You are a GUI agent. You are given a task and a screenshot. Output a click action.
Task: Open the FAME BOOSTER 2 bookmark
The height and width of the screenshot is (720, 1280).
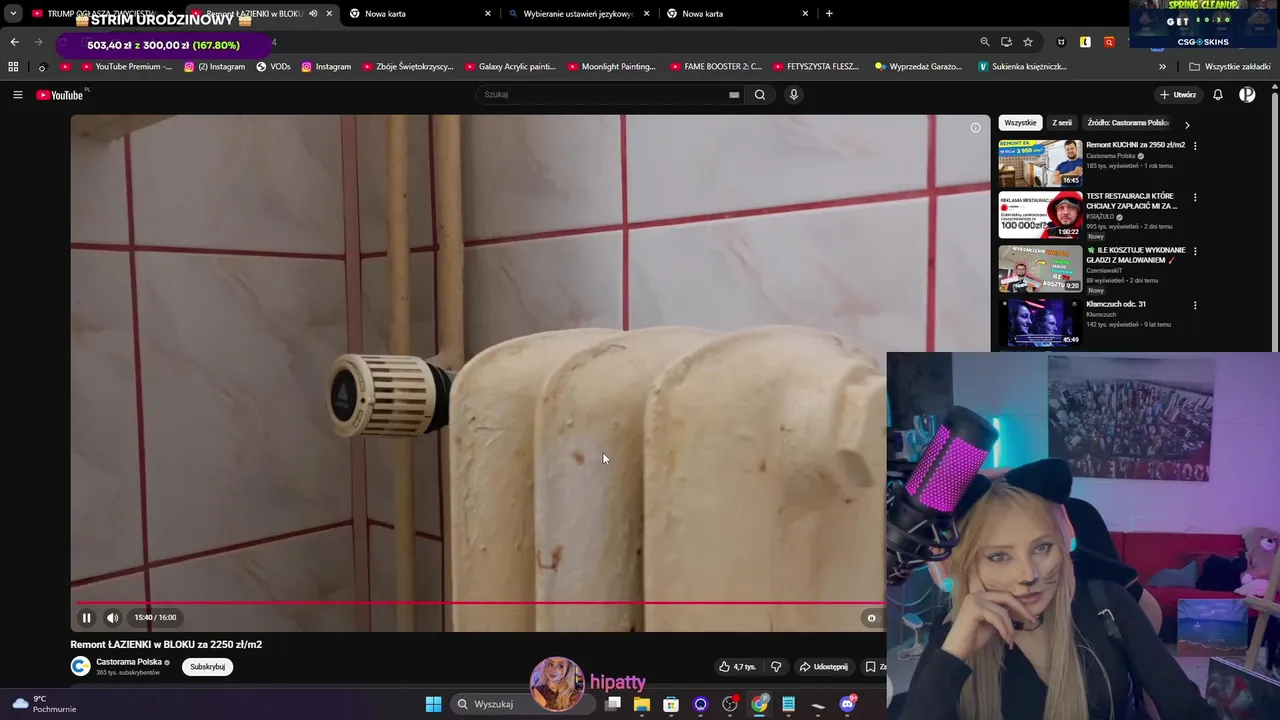tap(715, 67)
